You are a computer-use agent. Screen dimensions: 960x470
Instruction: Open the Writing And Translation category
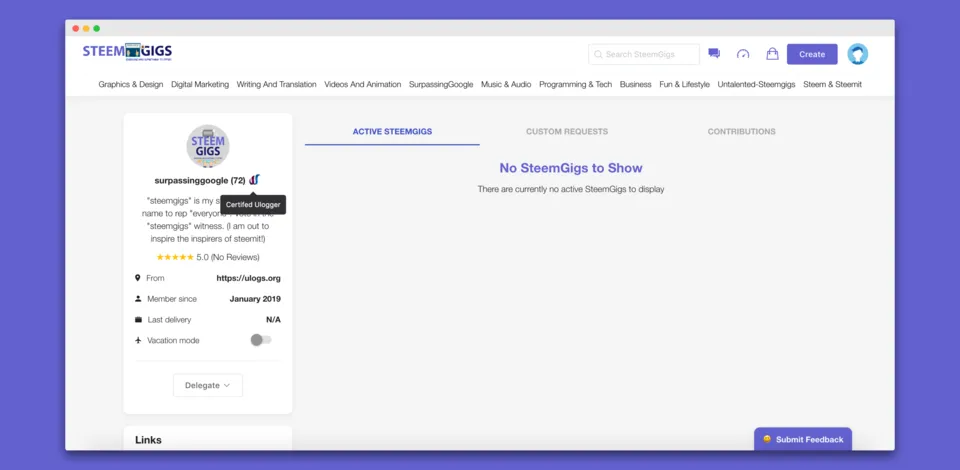[x=277, y=84]
